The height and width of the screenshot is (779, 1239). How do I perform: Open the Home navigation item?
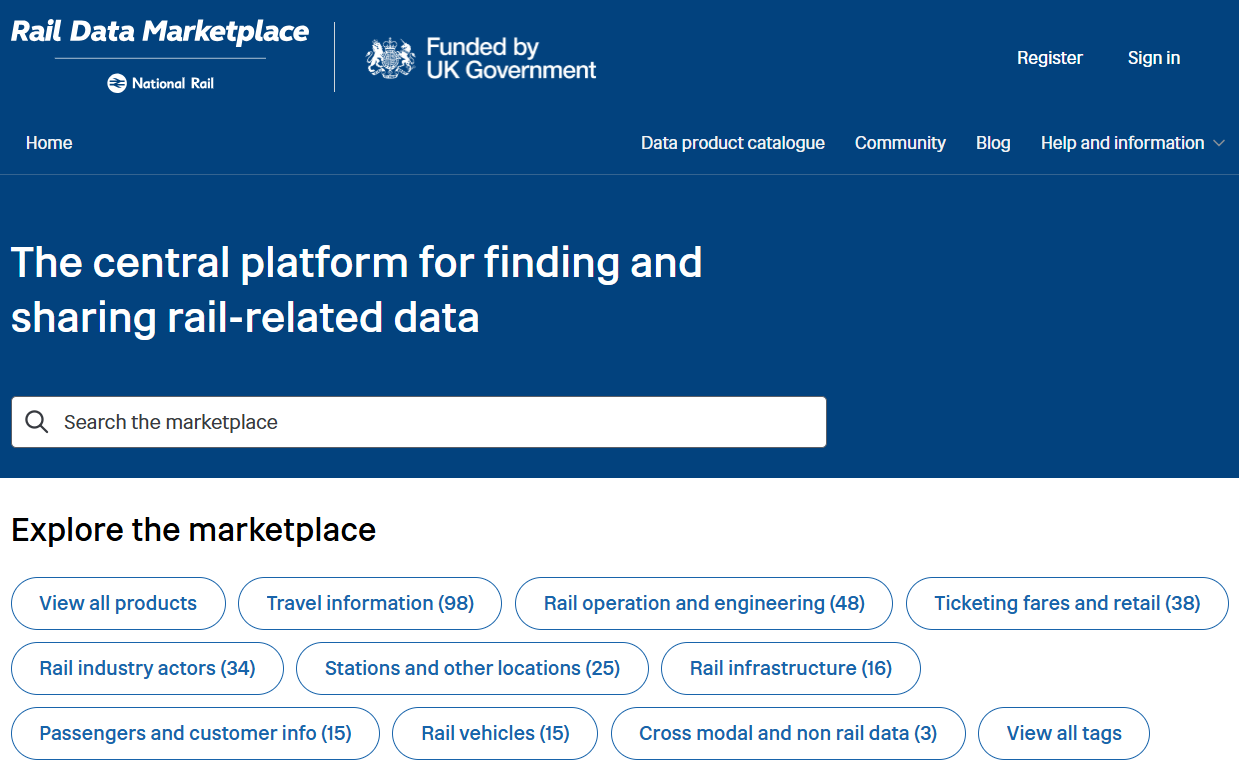pyautogui.click(x=48, y=143)
